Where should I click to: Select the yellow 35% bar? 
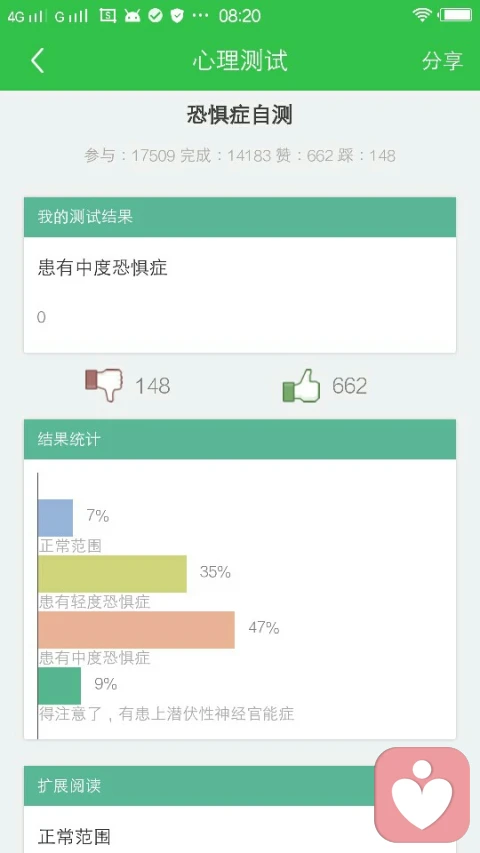click(112, 573)
